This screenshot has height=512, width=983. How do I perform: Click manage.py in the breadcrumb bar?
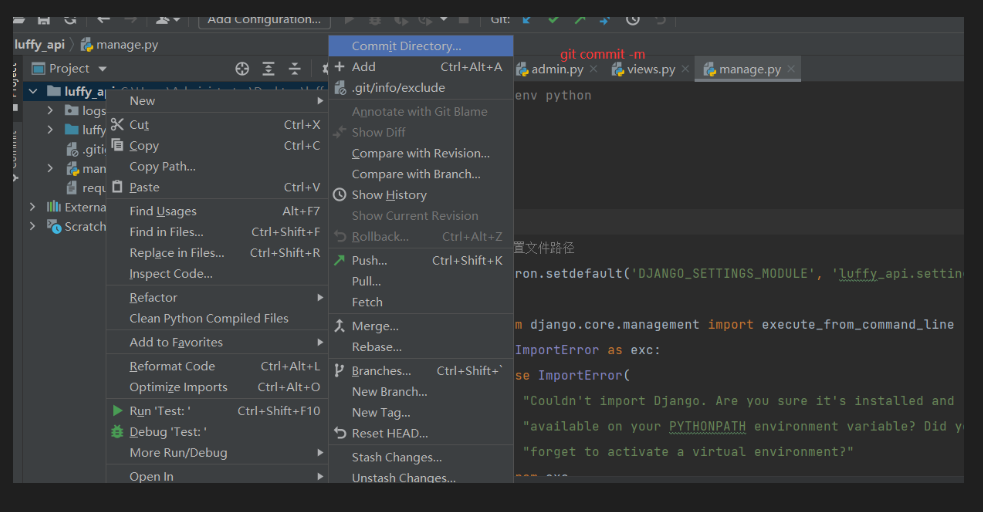[x=126, y=45]
